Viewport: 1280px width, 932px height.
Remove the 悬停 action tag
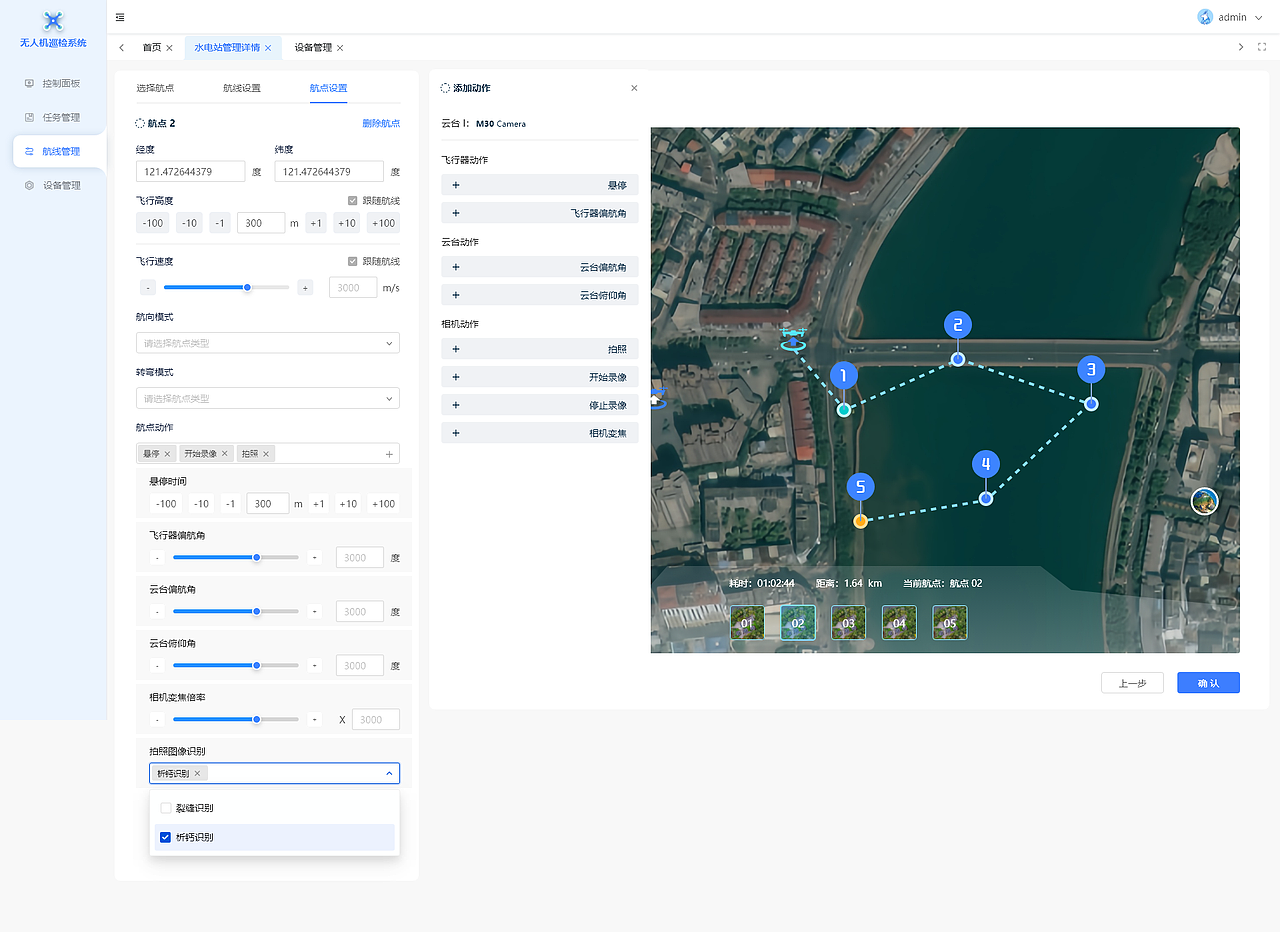tap(168, 453)
